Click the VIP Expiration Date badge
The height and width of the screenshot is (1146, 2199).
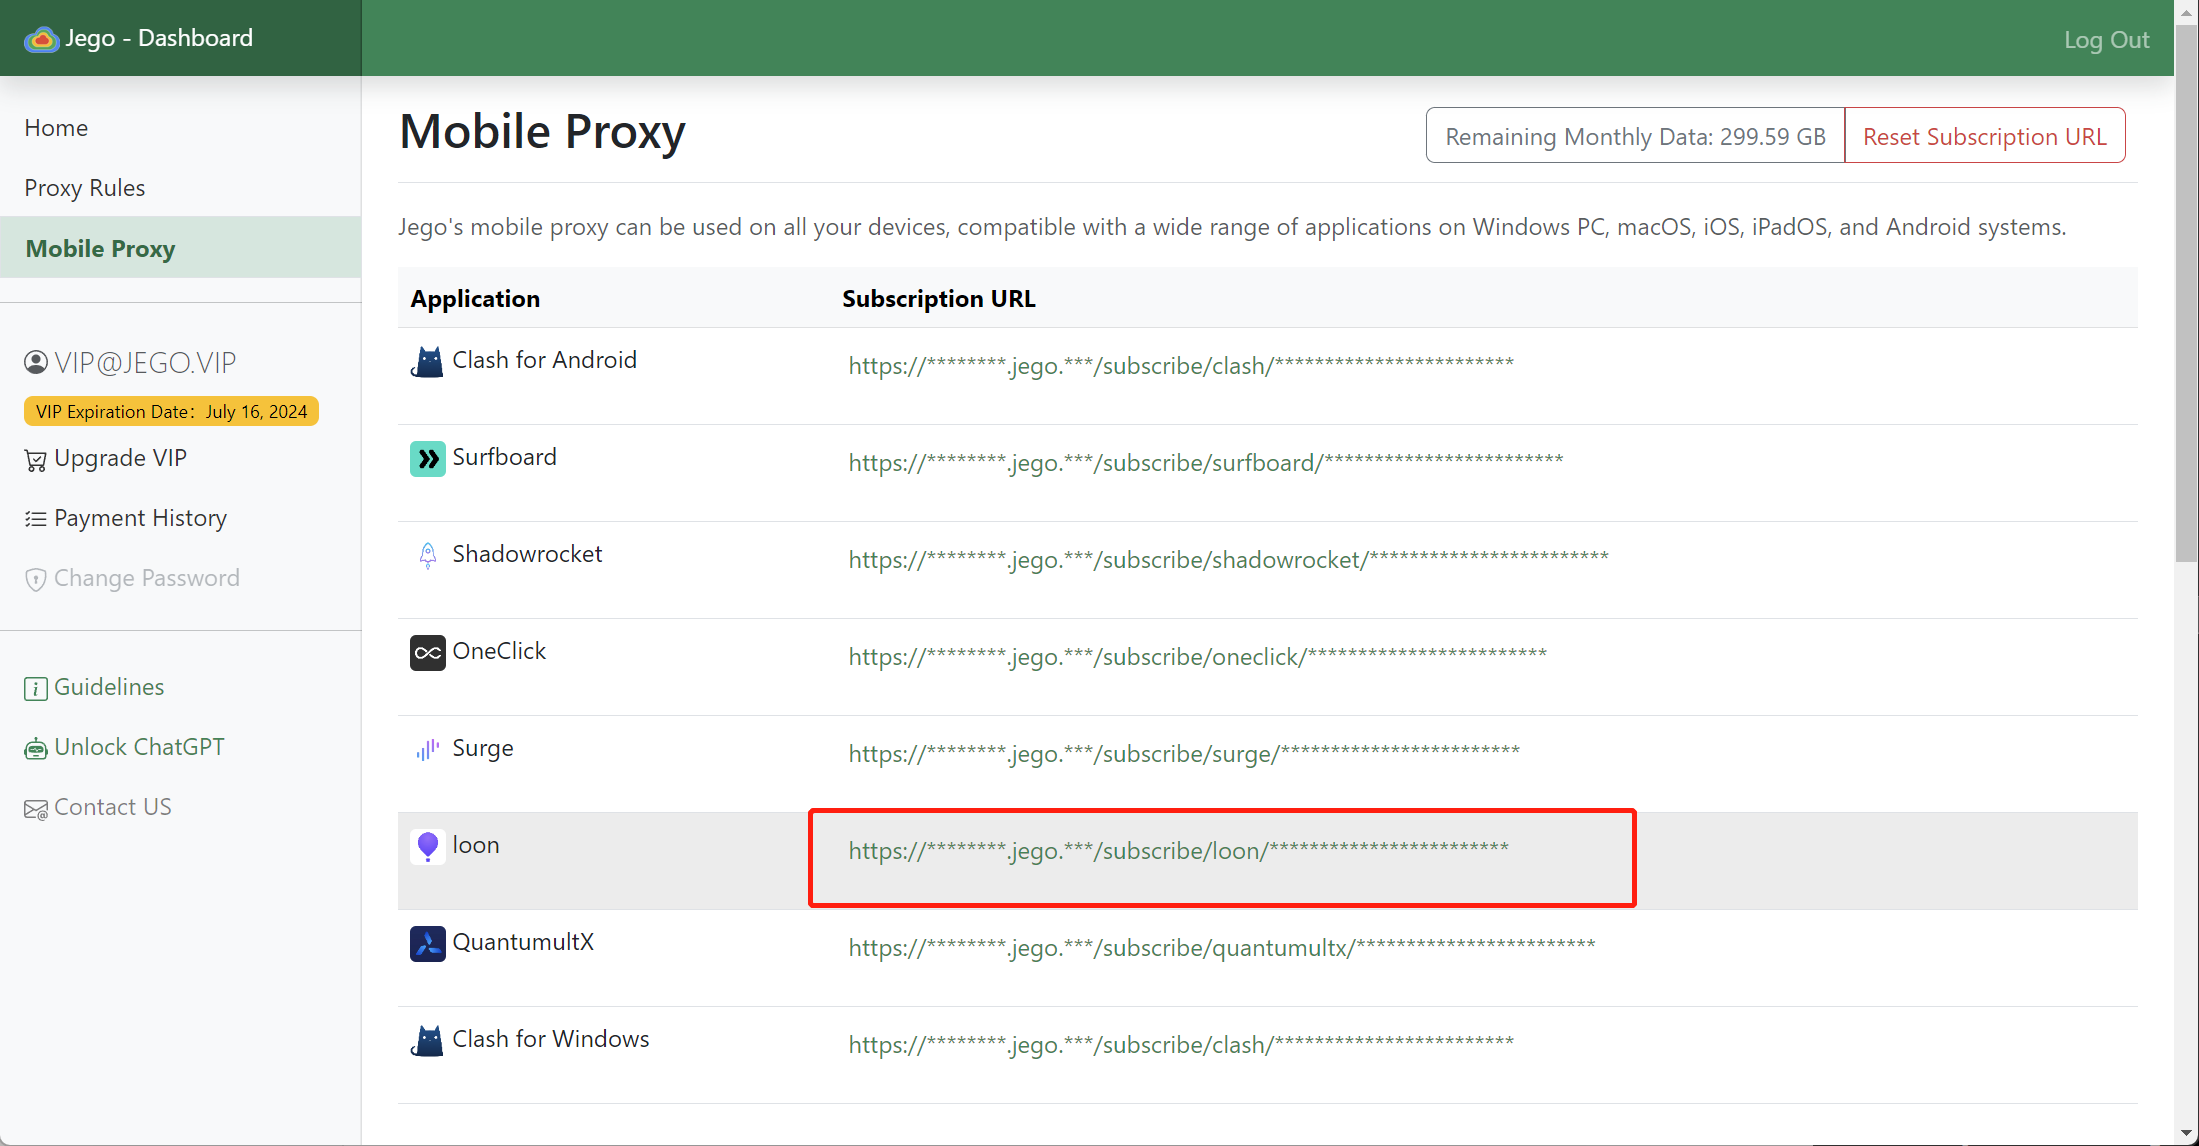(171, 411)
